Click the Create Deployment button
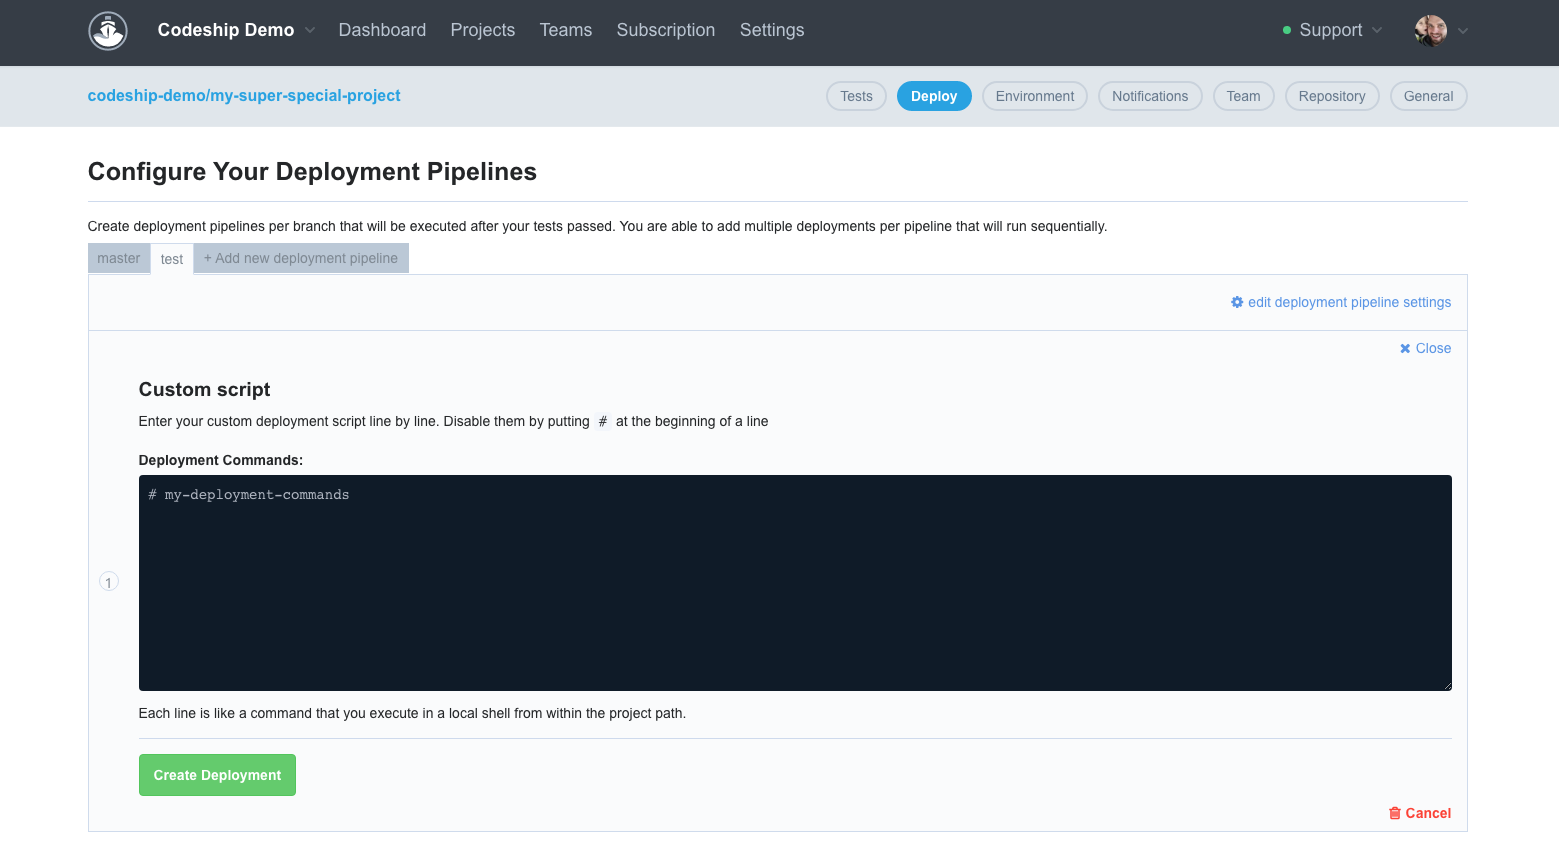The width and height of the screenshot is (1559, 860). coord(217,774)
